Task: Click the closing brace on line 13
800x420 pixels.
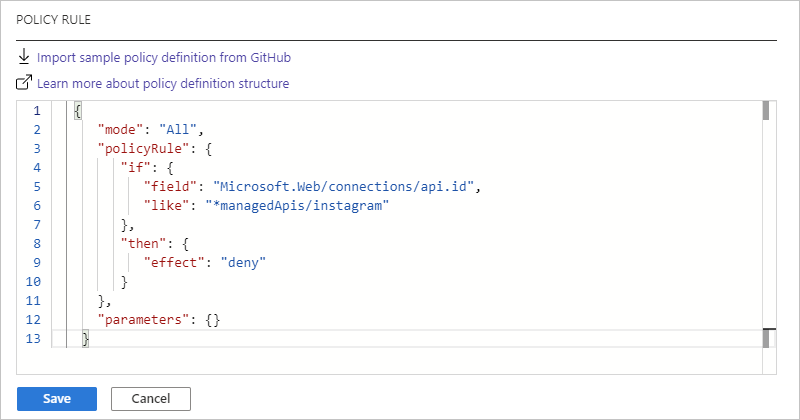Action: point(85,341)
